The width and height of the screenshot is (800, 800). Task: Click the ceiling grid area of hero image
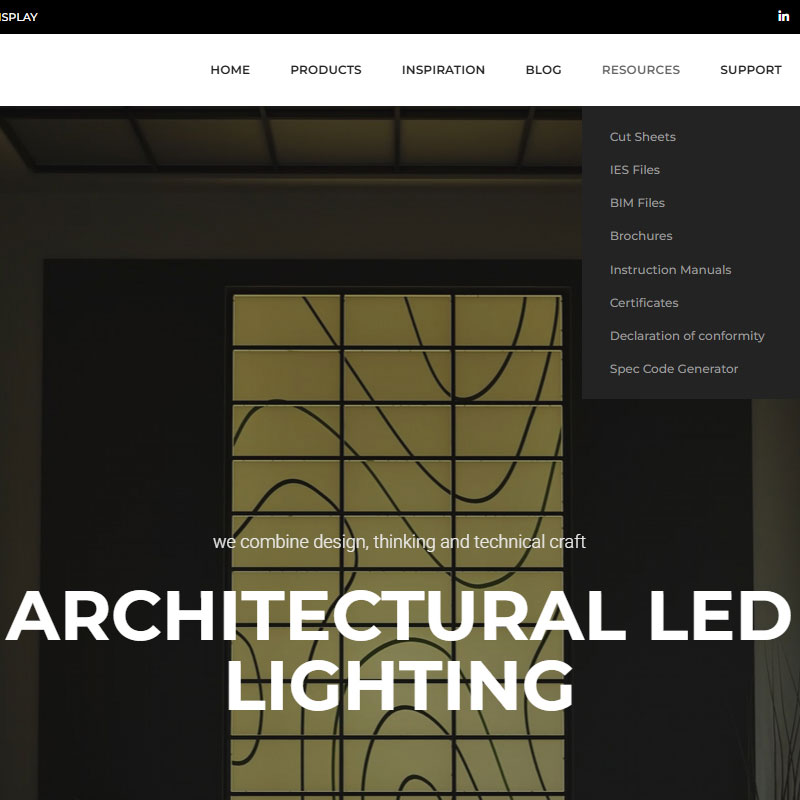point(300,140)
